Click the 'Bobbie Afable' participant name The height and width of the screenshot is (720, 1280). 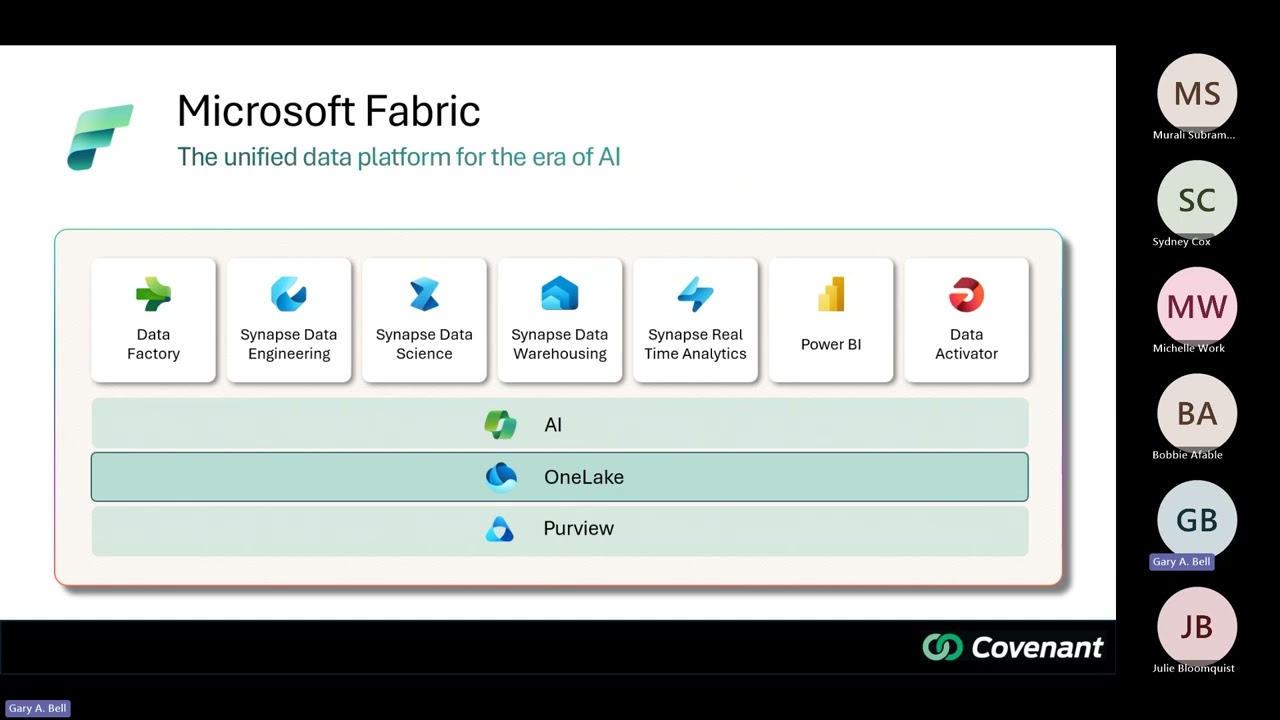click(1187, 455)
